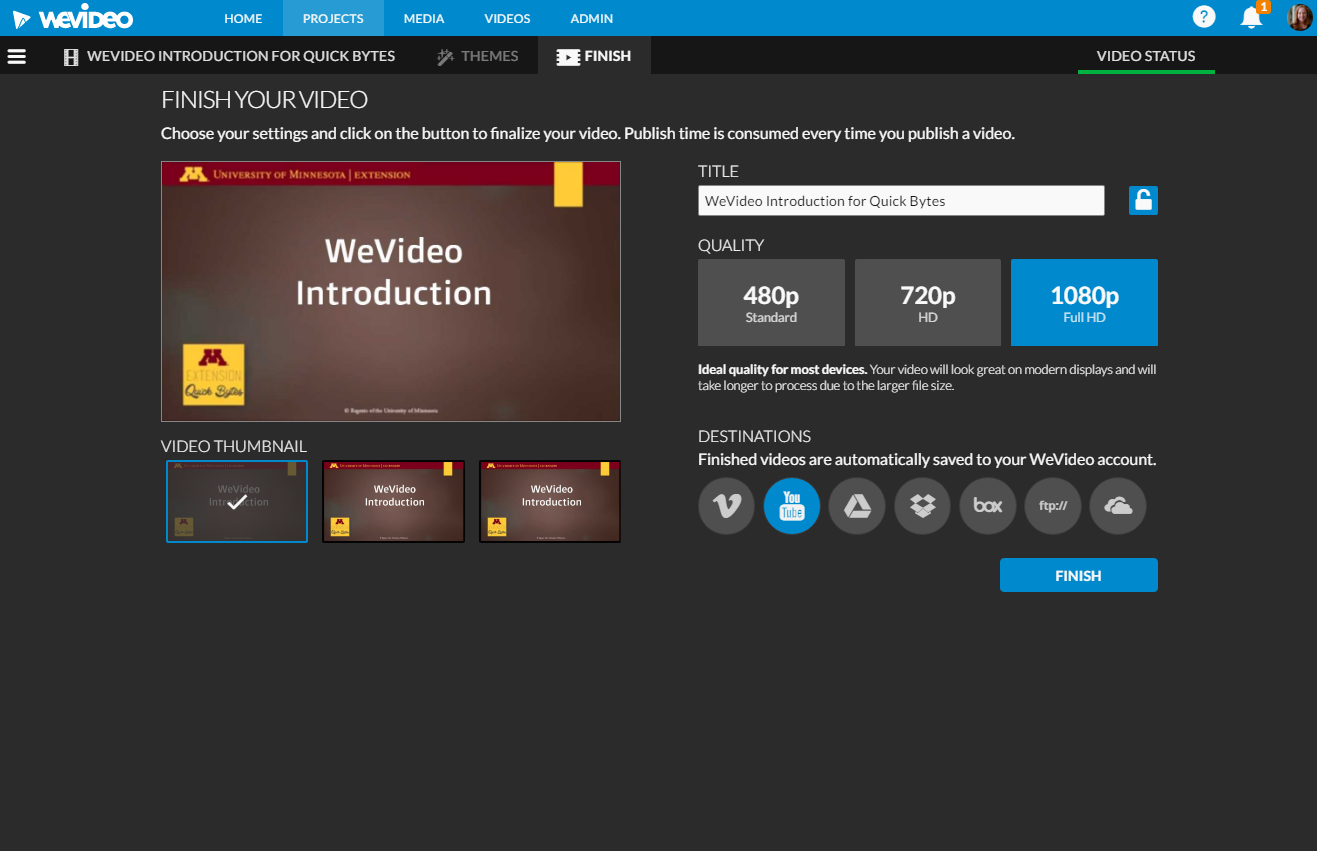The height and width of the screenshot is (851, 1317).
Task: Share finished video to Vimeo
Action: click(x=726, y=506)
